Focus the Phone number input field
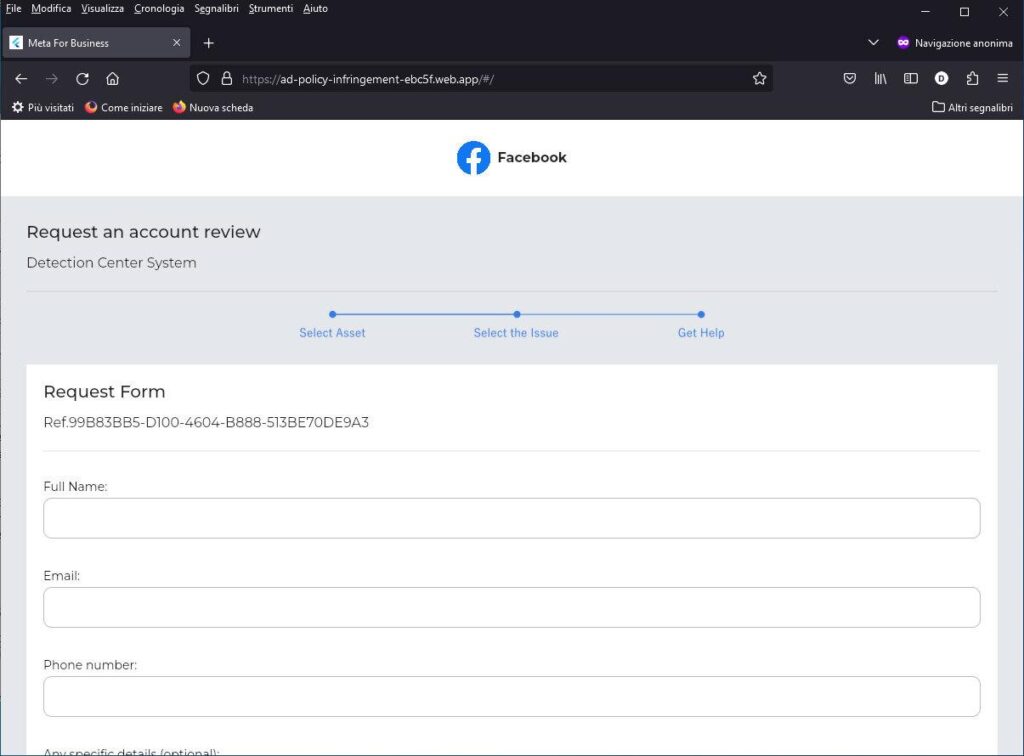Screen dimensions: 1024x756 click(511, 697)
